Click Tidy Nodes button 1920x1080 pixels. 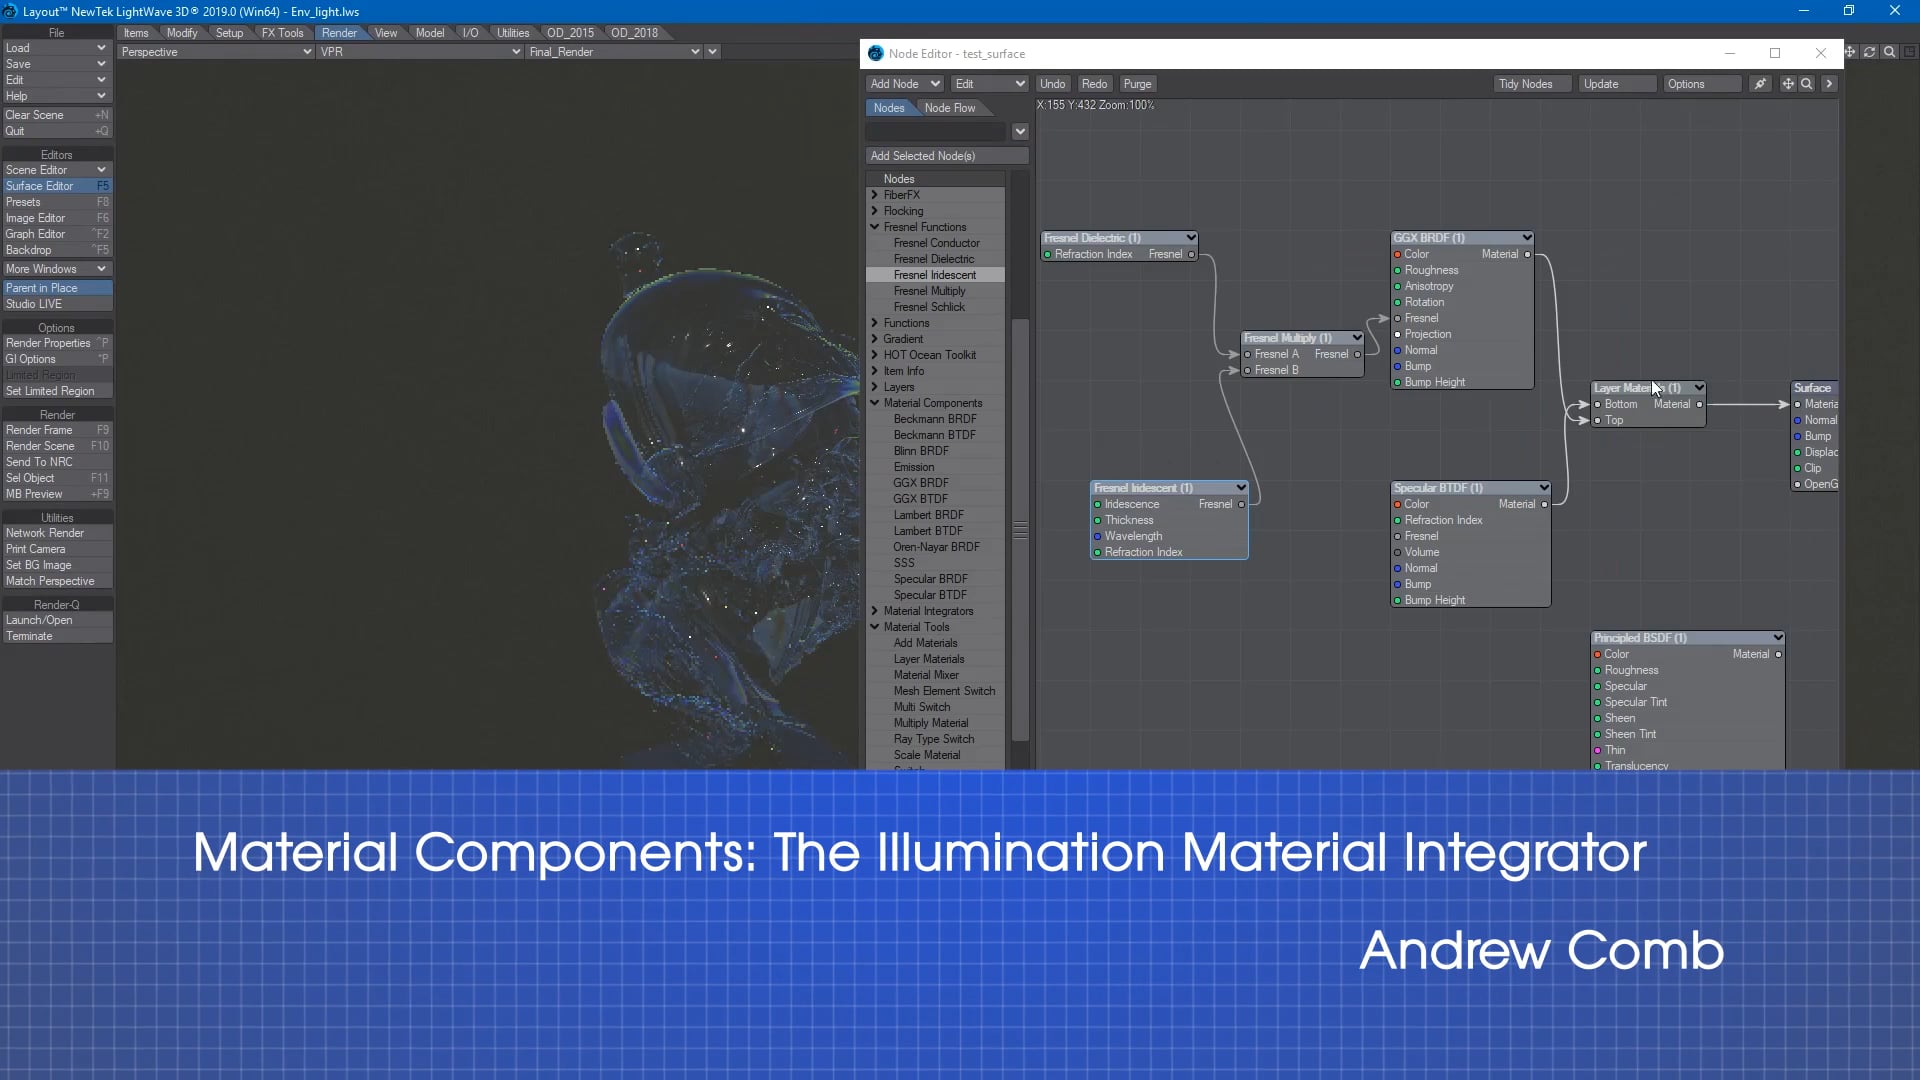pyautogui.click(x=1531, y=84)
